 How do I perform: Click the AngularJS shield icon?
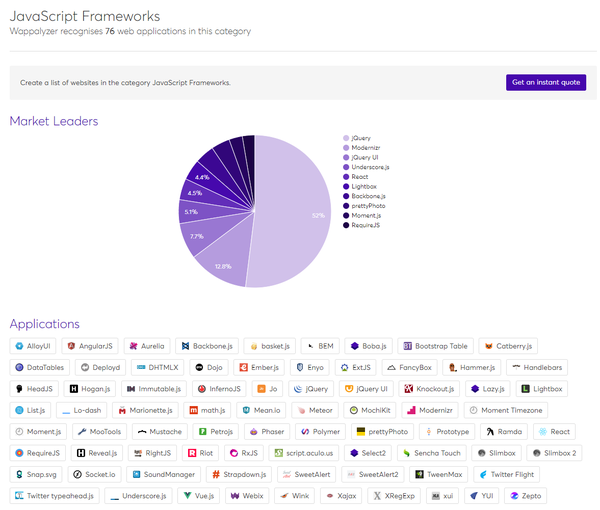point(71,346)
